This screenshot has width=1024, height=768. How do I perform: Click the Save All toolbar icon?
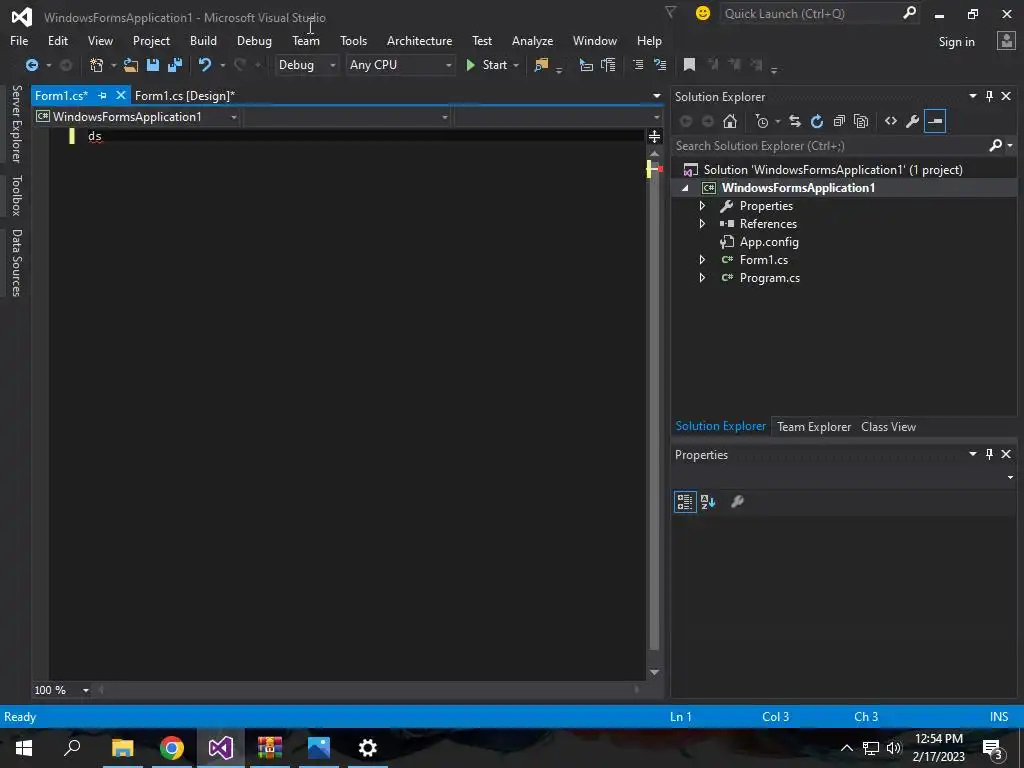[175, 65]
